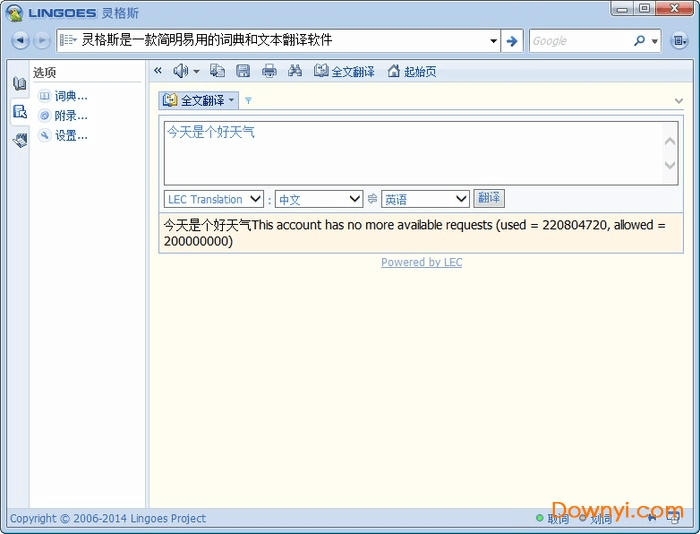The height and width of the screenshot is (534, 700).
Task: Click the 翻译 translate button
Action: [x=489, y=199]
